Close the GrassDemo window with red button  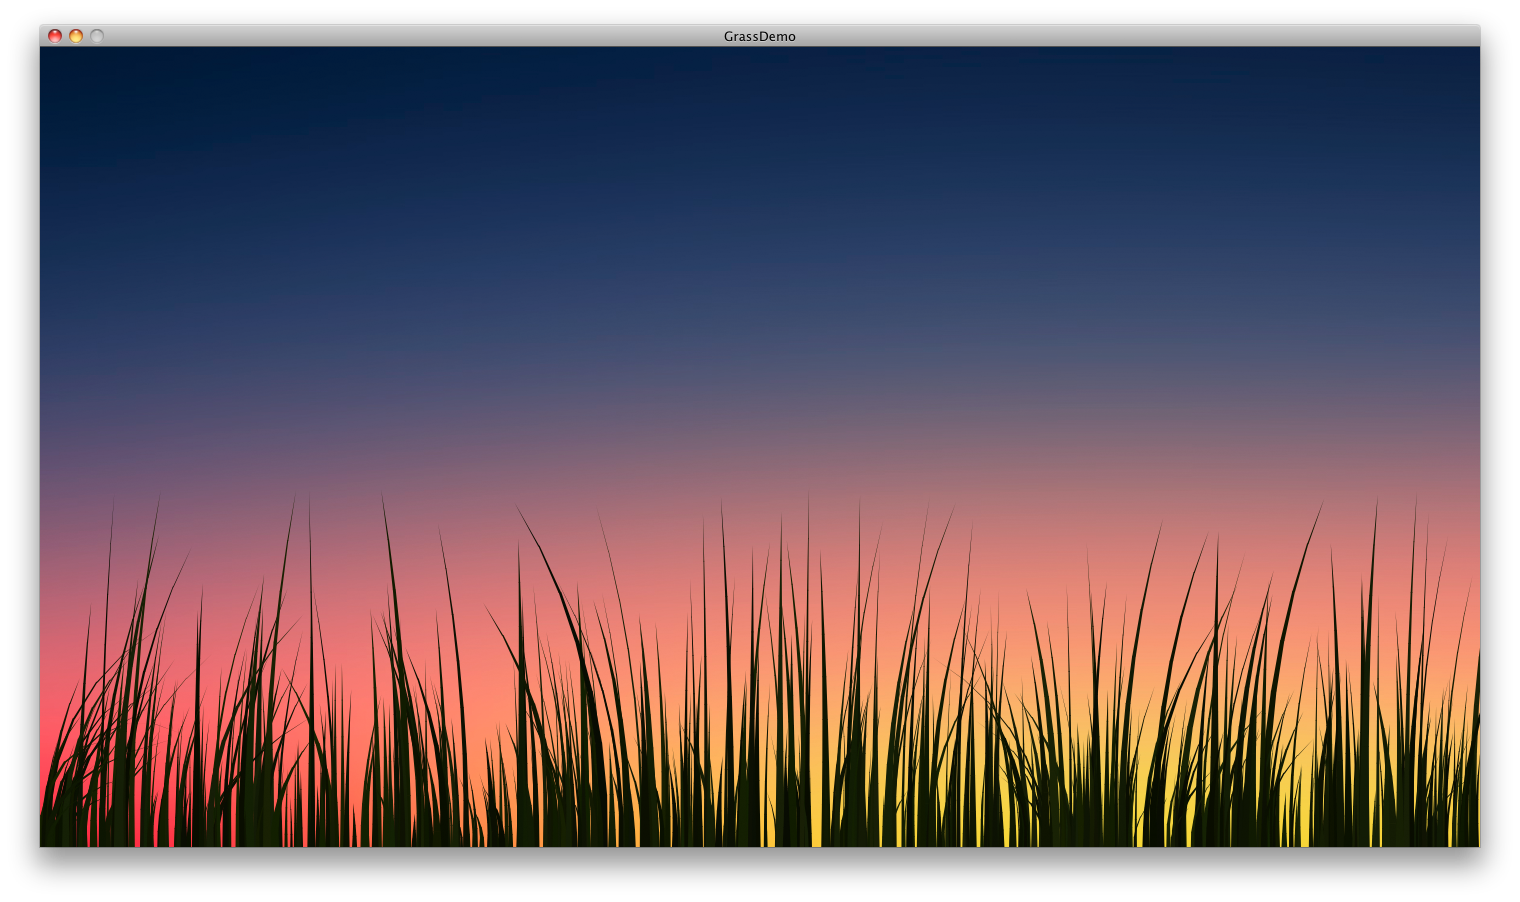tap(55, 36)
